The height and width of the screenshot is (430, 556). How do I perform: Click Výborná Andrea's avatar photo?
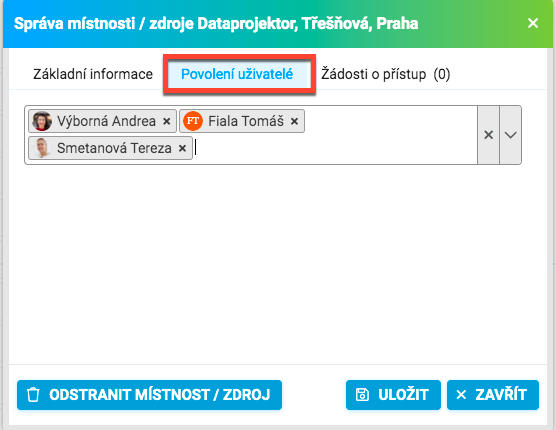42,121
